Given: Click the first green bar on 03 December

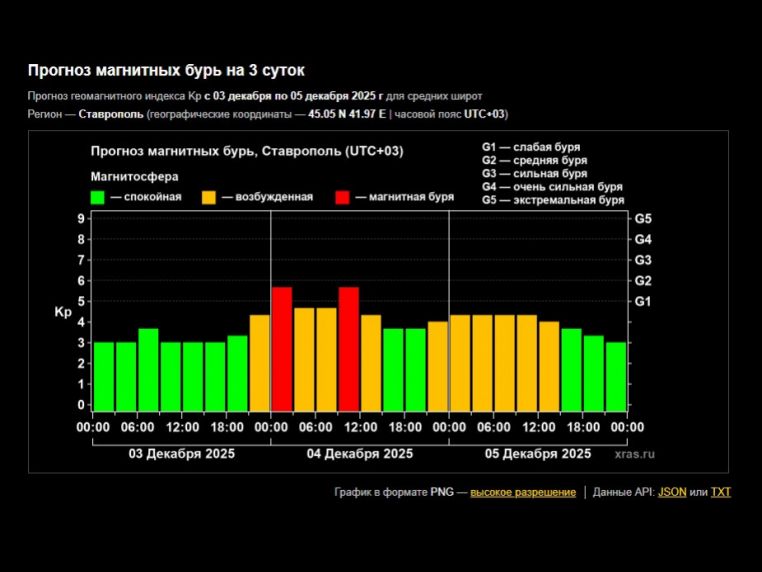Looking at the screenshot, I should point(103,375).
